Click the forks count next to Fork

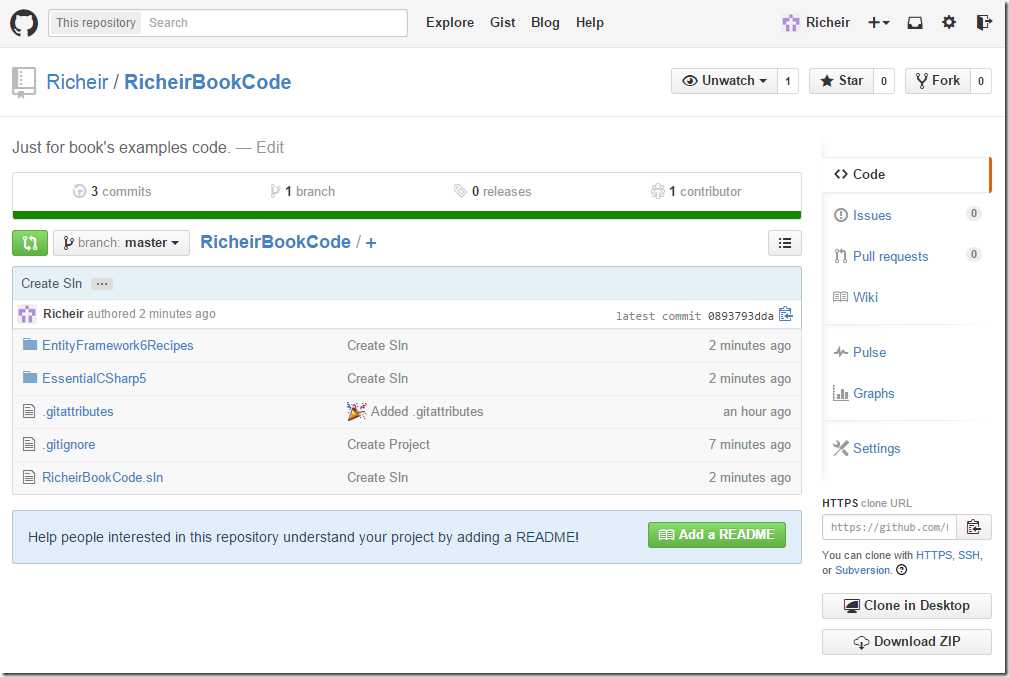[x=981, y=81]
